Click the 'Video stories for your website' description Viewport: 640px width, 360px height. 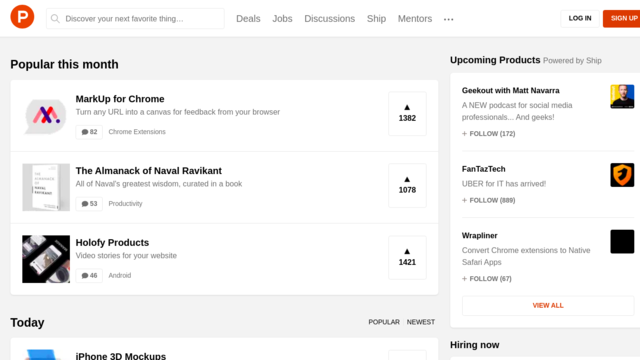(126, 256)
